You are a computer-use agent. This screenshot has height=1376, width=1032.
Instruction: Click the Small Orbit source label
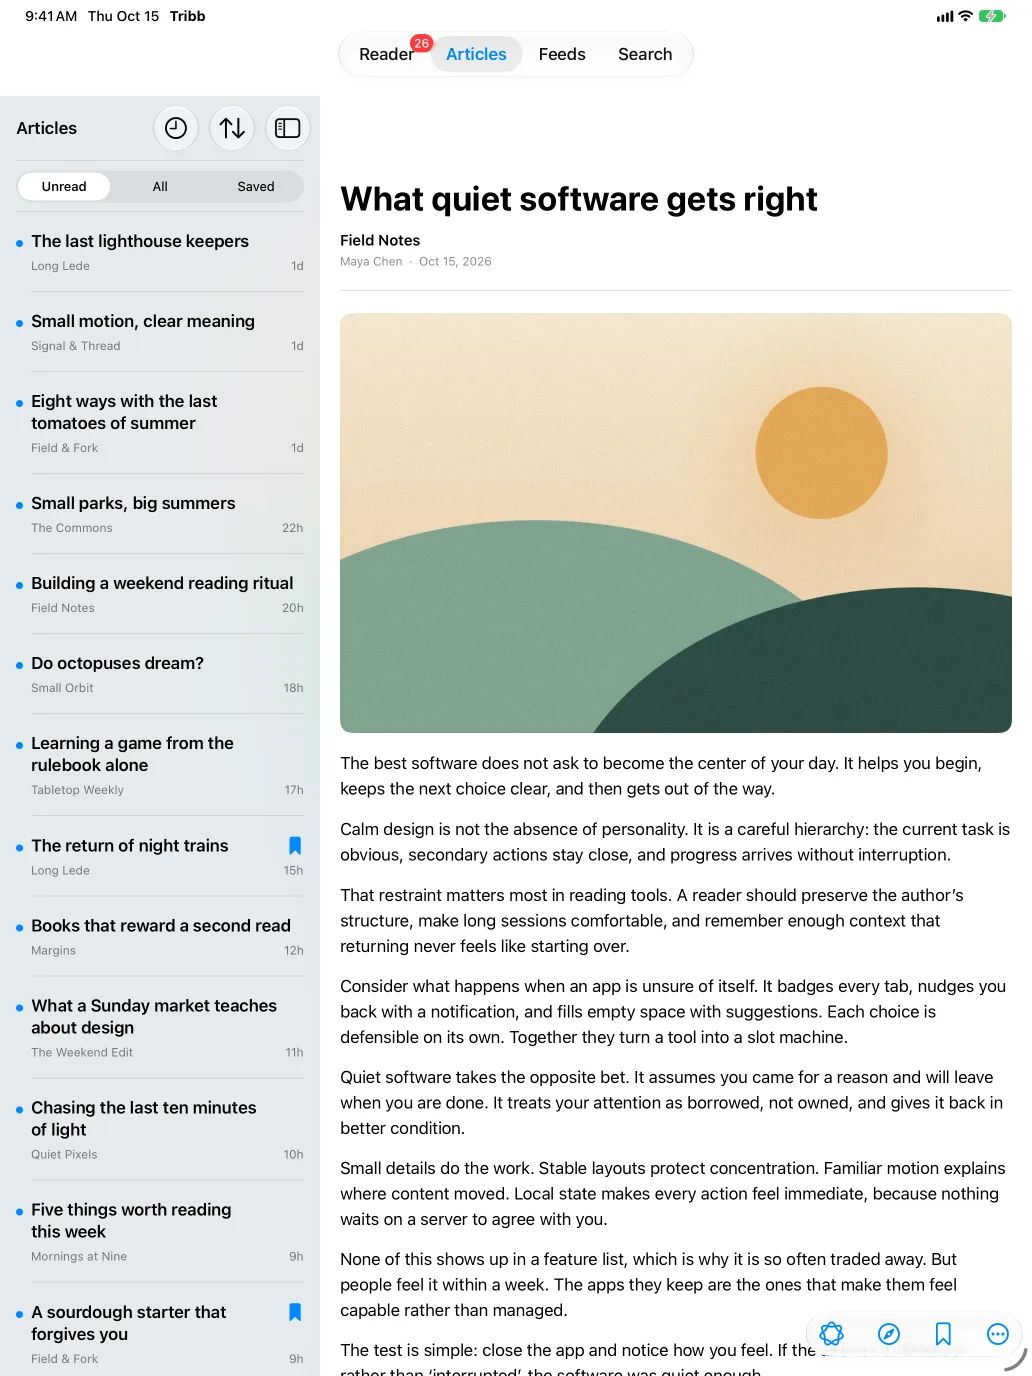coord(62,688)
